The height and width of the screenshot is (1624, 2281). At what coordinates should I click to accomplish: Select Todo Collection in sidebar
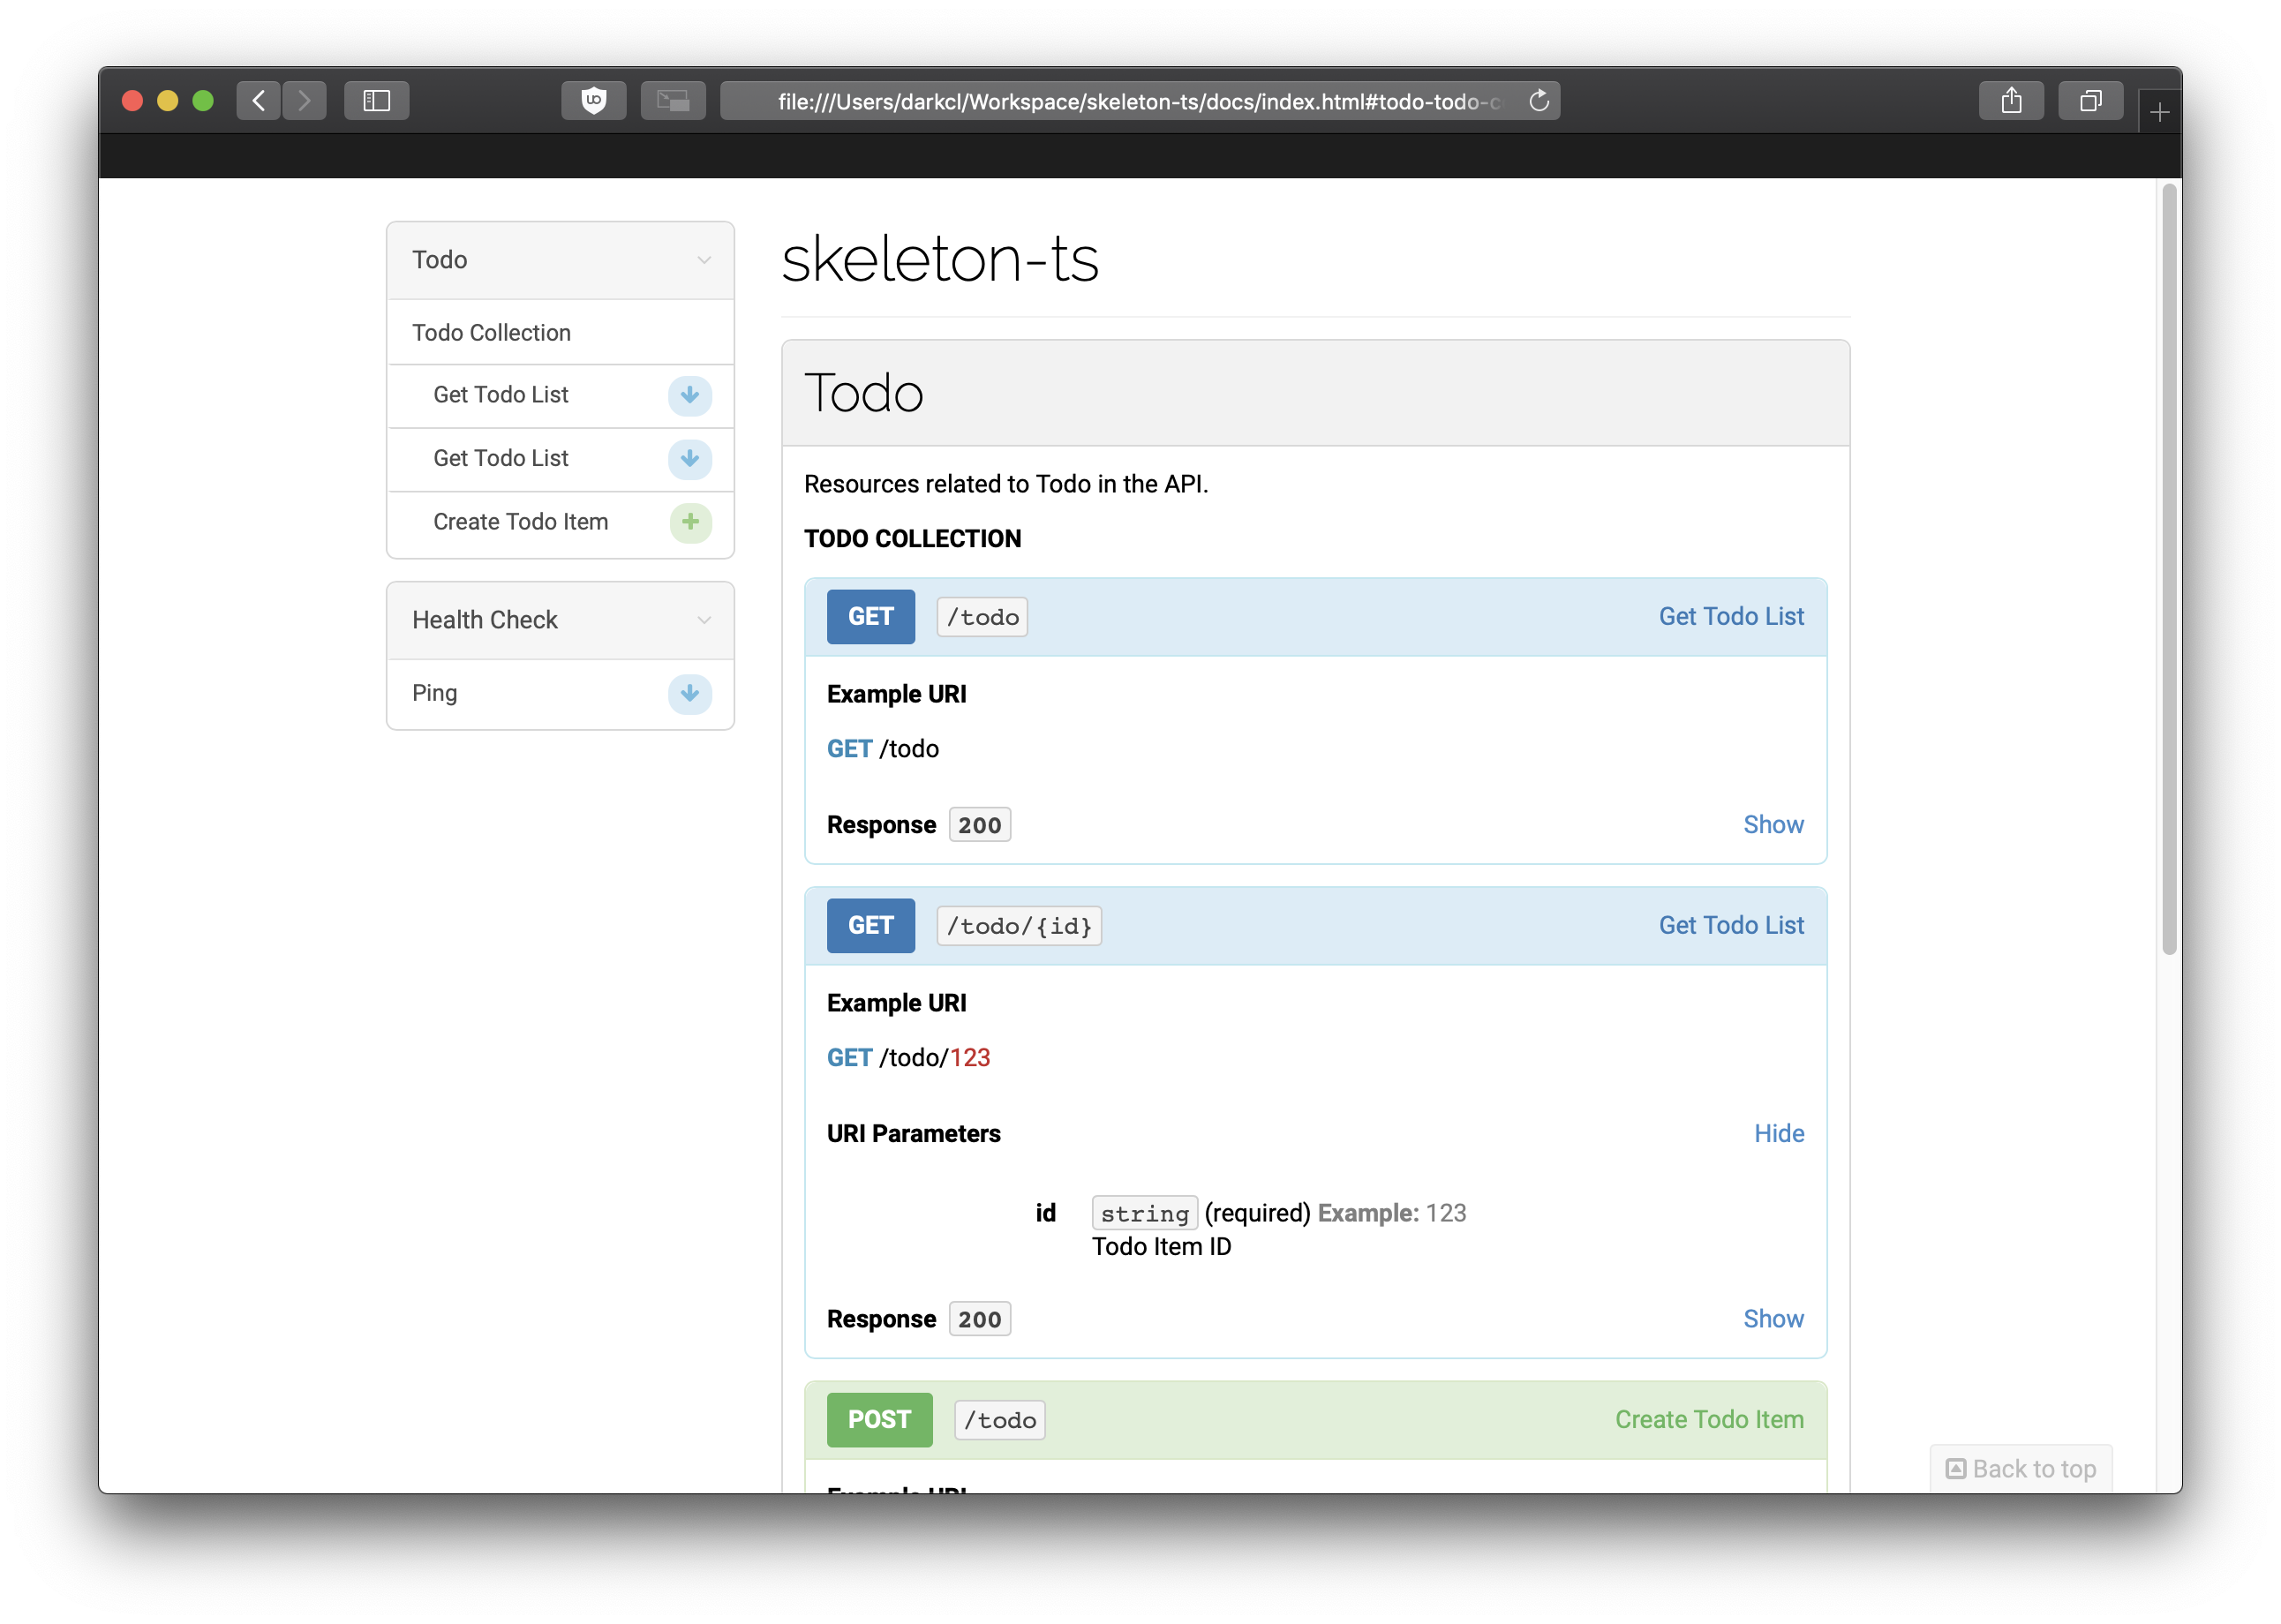pos(491,333)
